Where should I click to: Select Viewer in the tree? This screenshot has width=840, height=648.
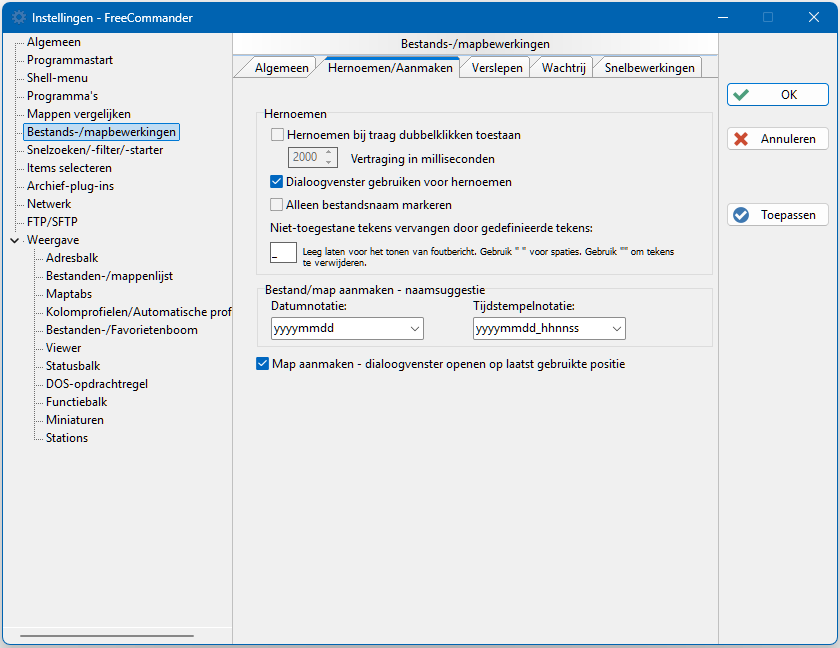tap(63, 348)
